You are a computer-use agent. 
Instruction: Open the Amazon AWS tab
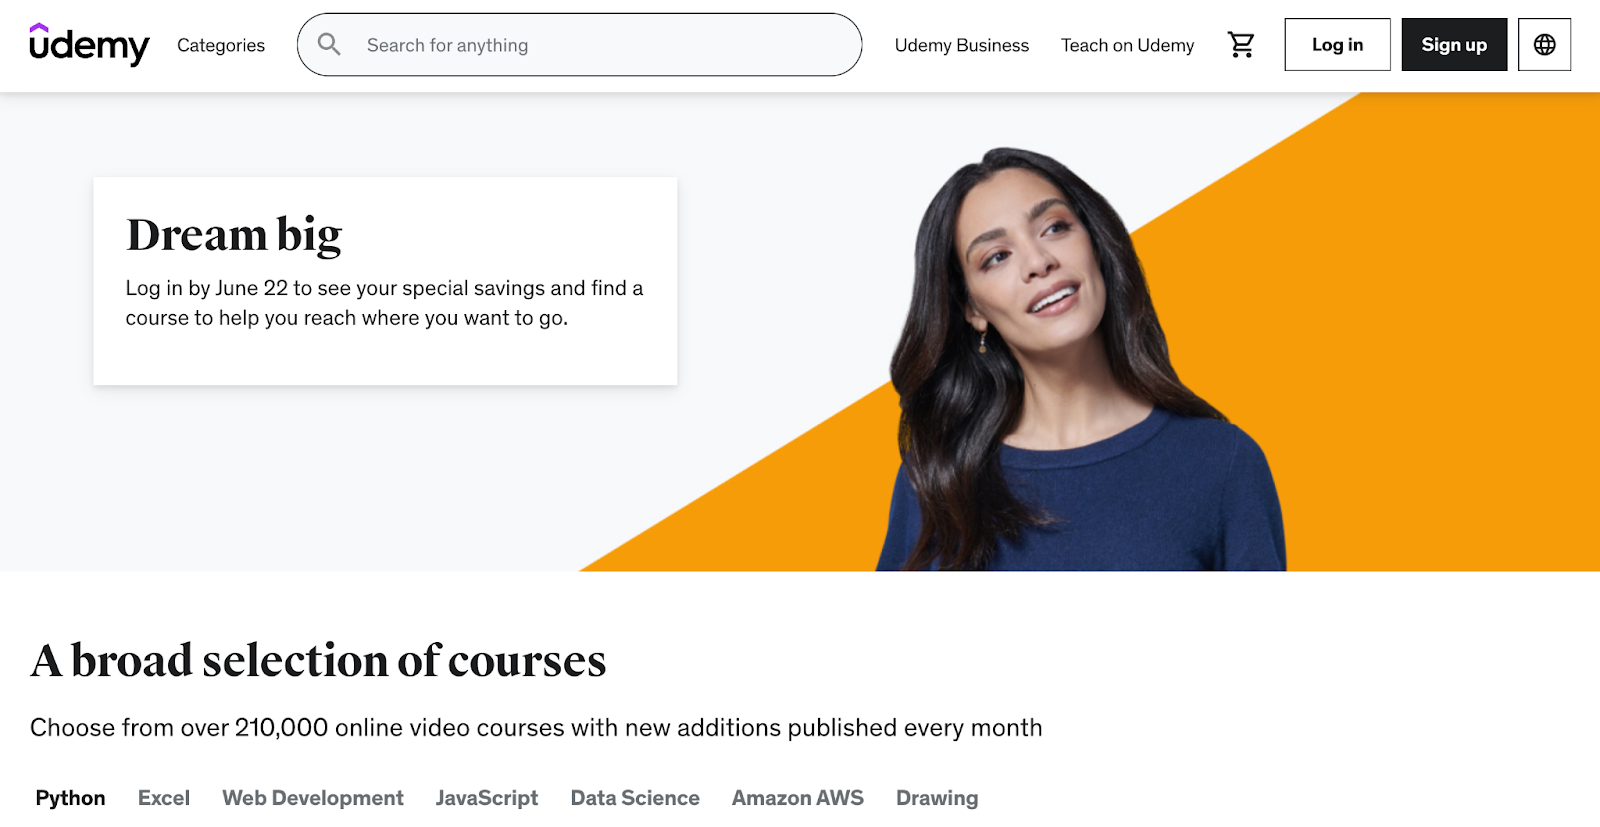(798, 798)
